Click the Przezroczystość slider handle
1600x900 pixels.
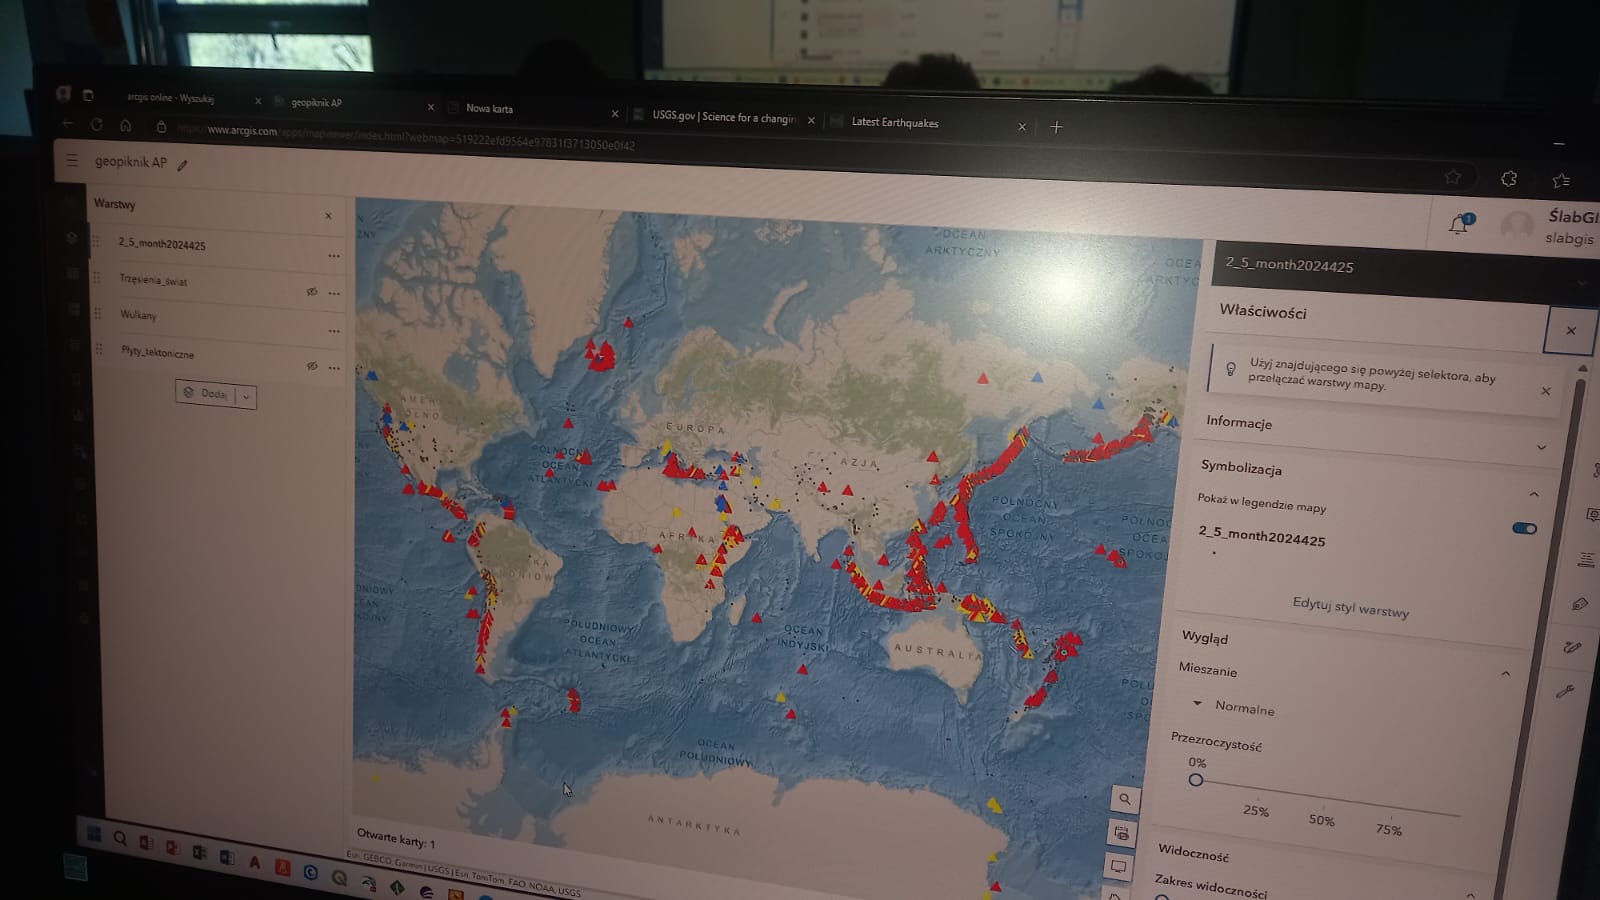point(1195,780)
